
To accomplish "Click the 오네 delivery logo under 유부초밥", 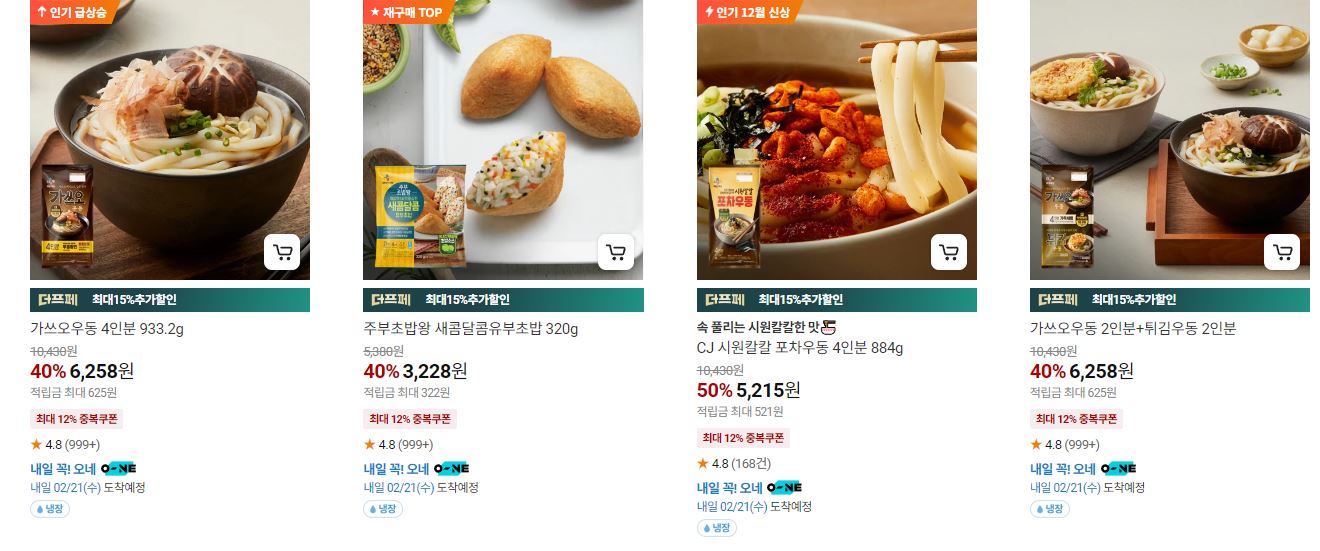I will [x=452, y=468].
